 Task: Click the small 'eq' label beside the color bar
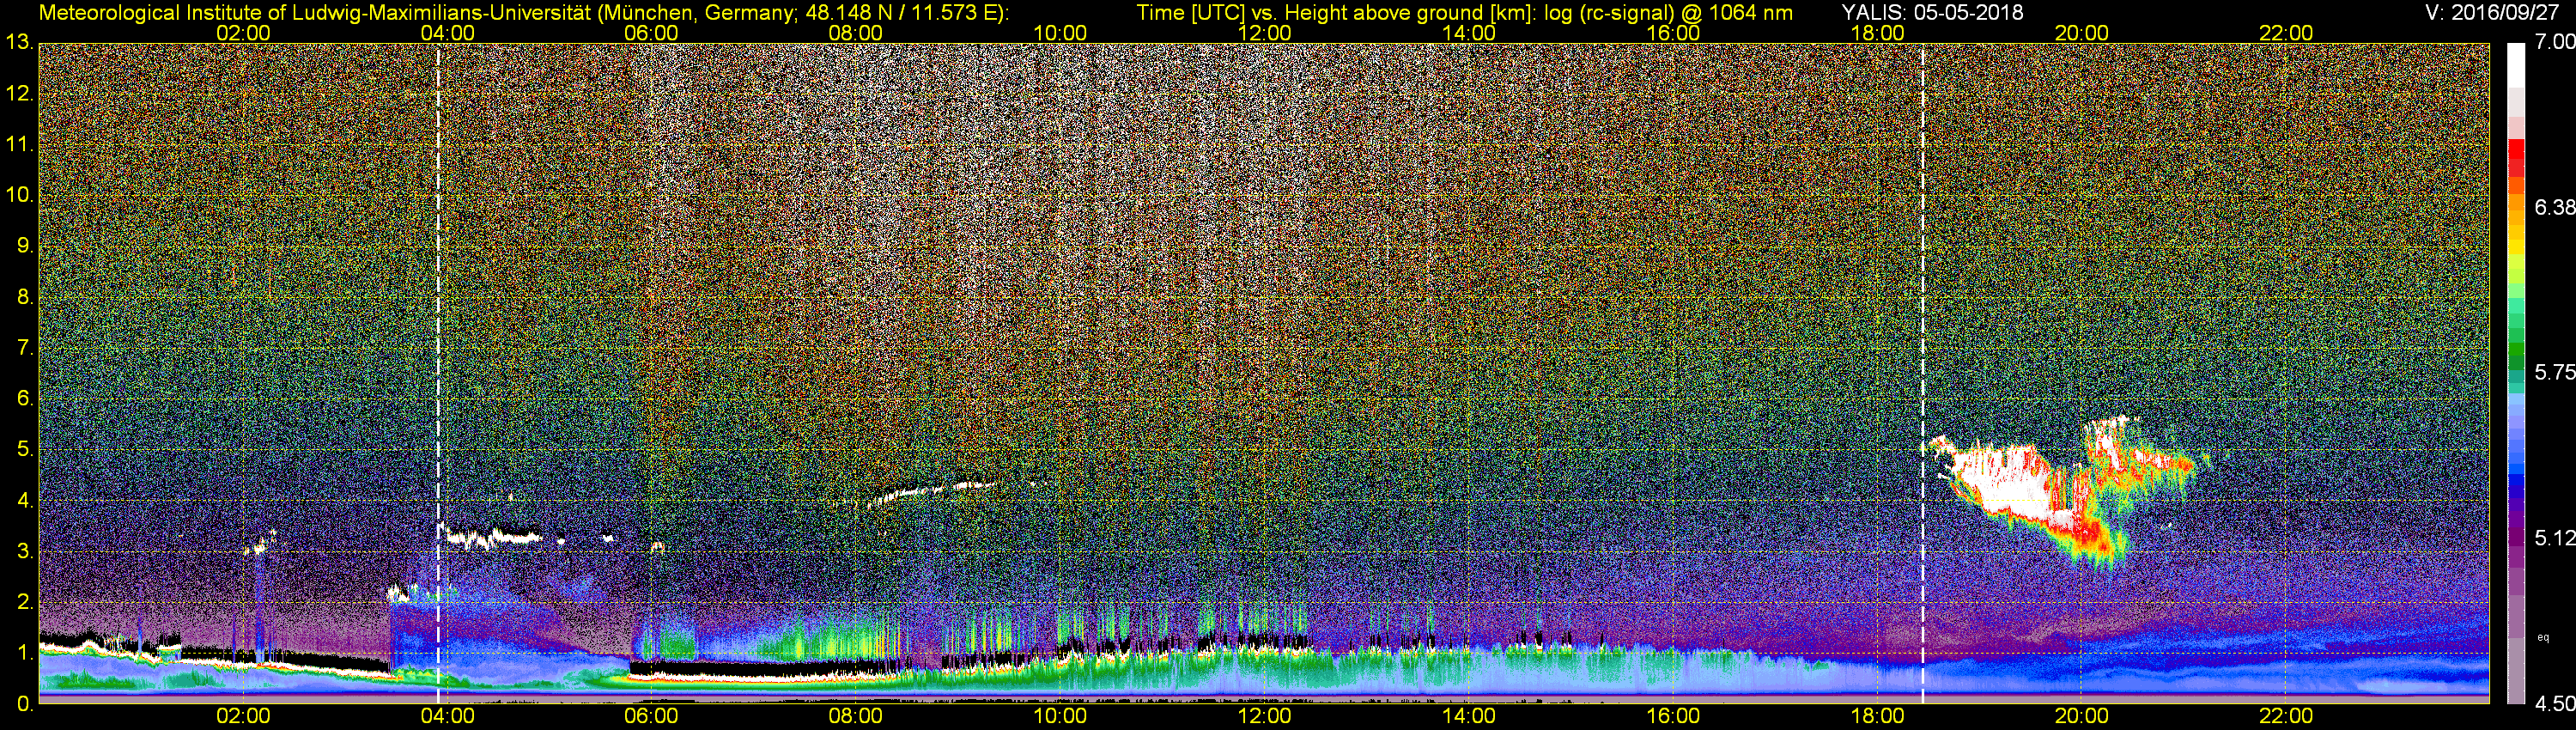coord(2543,637)
